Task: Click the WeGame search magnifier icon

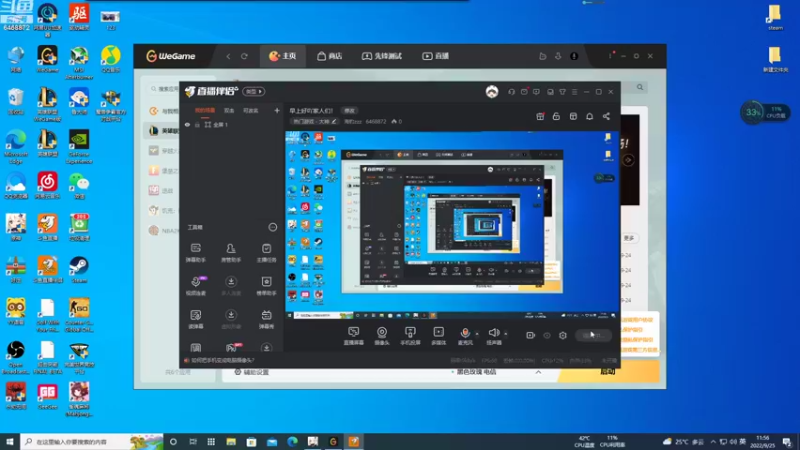Action: pyautogui.click(x=640, y=87)
